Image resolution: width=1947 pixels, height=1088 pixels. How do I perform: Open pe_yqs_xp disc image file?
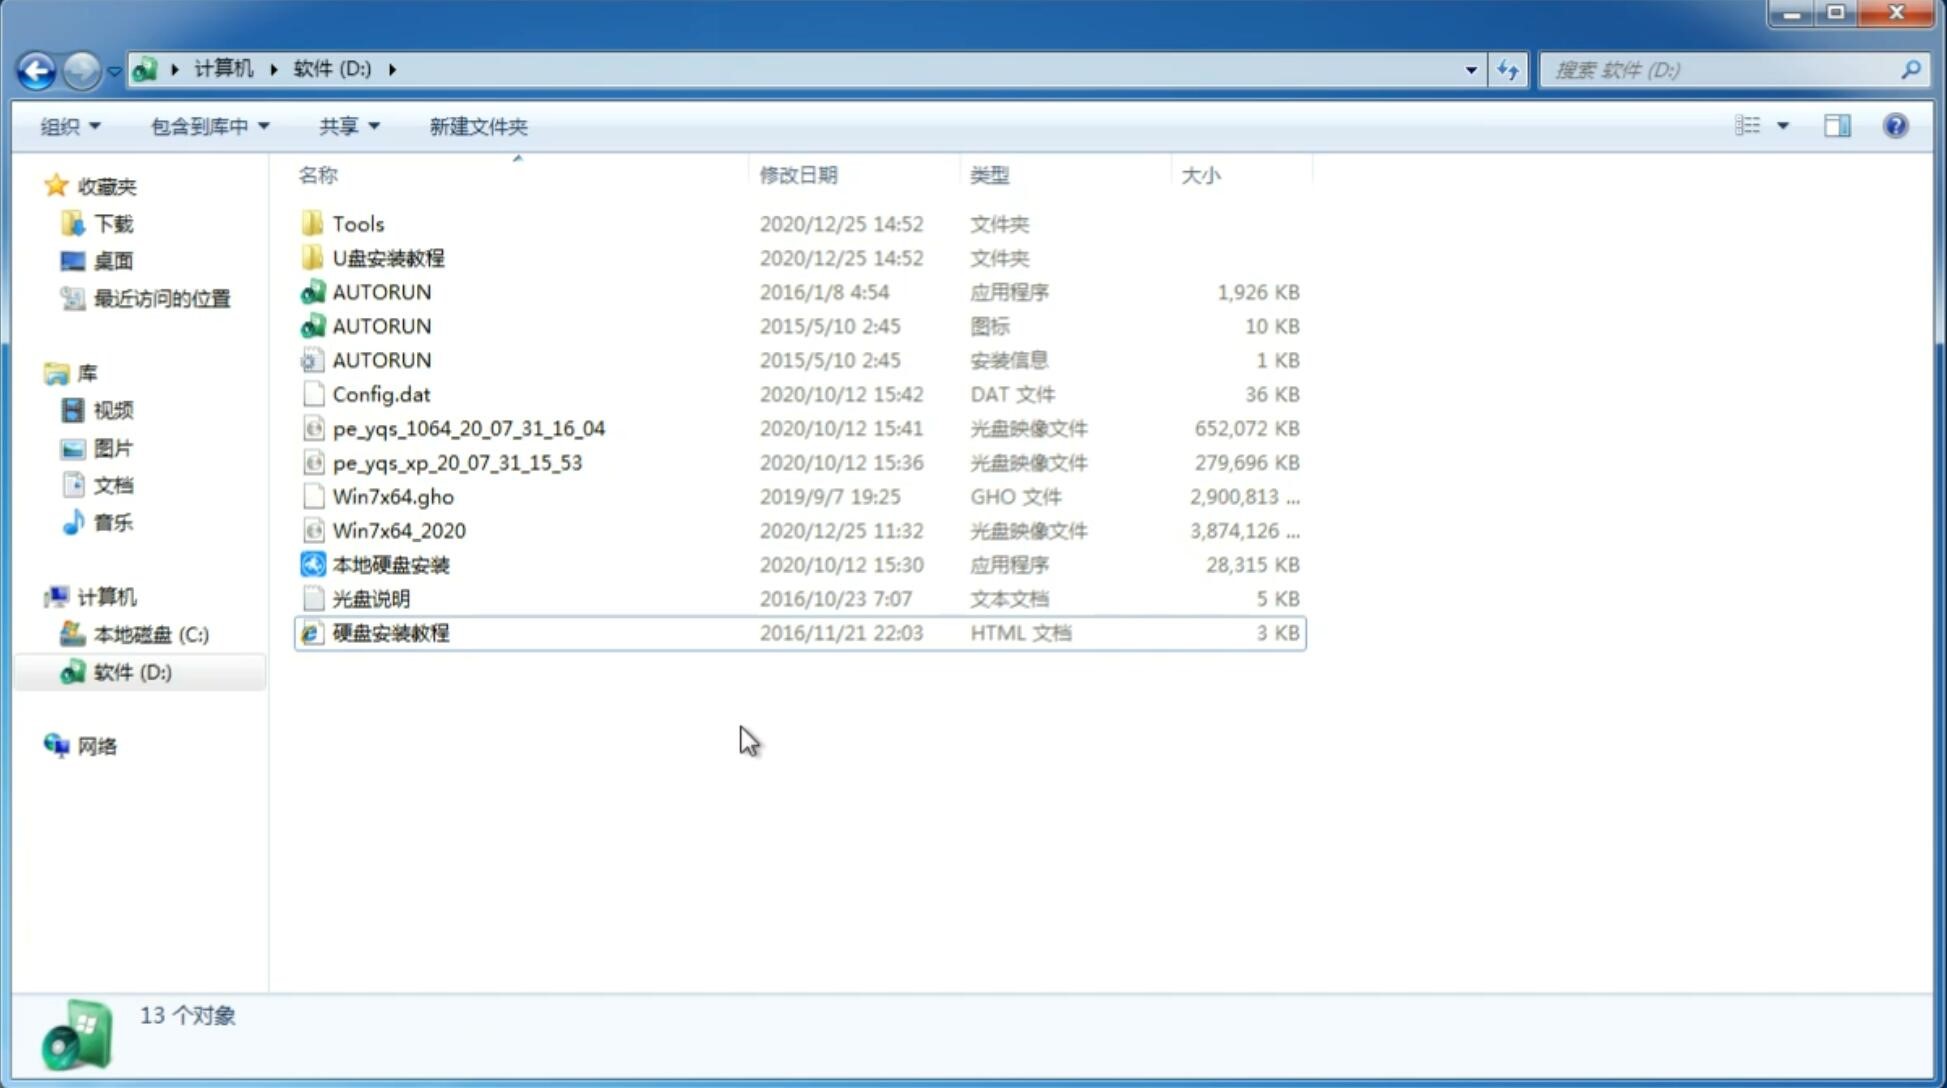pos(457,462)
